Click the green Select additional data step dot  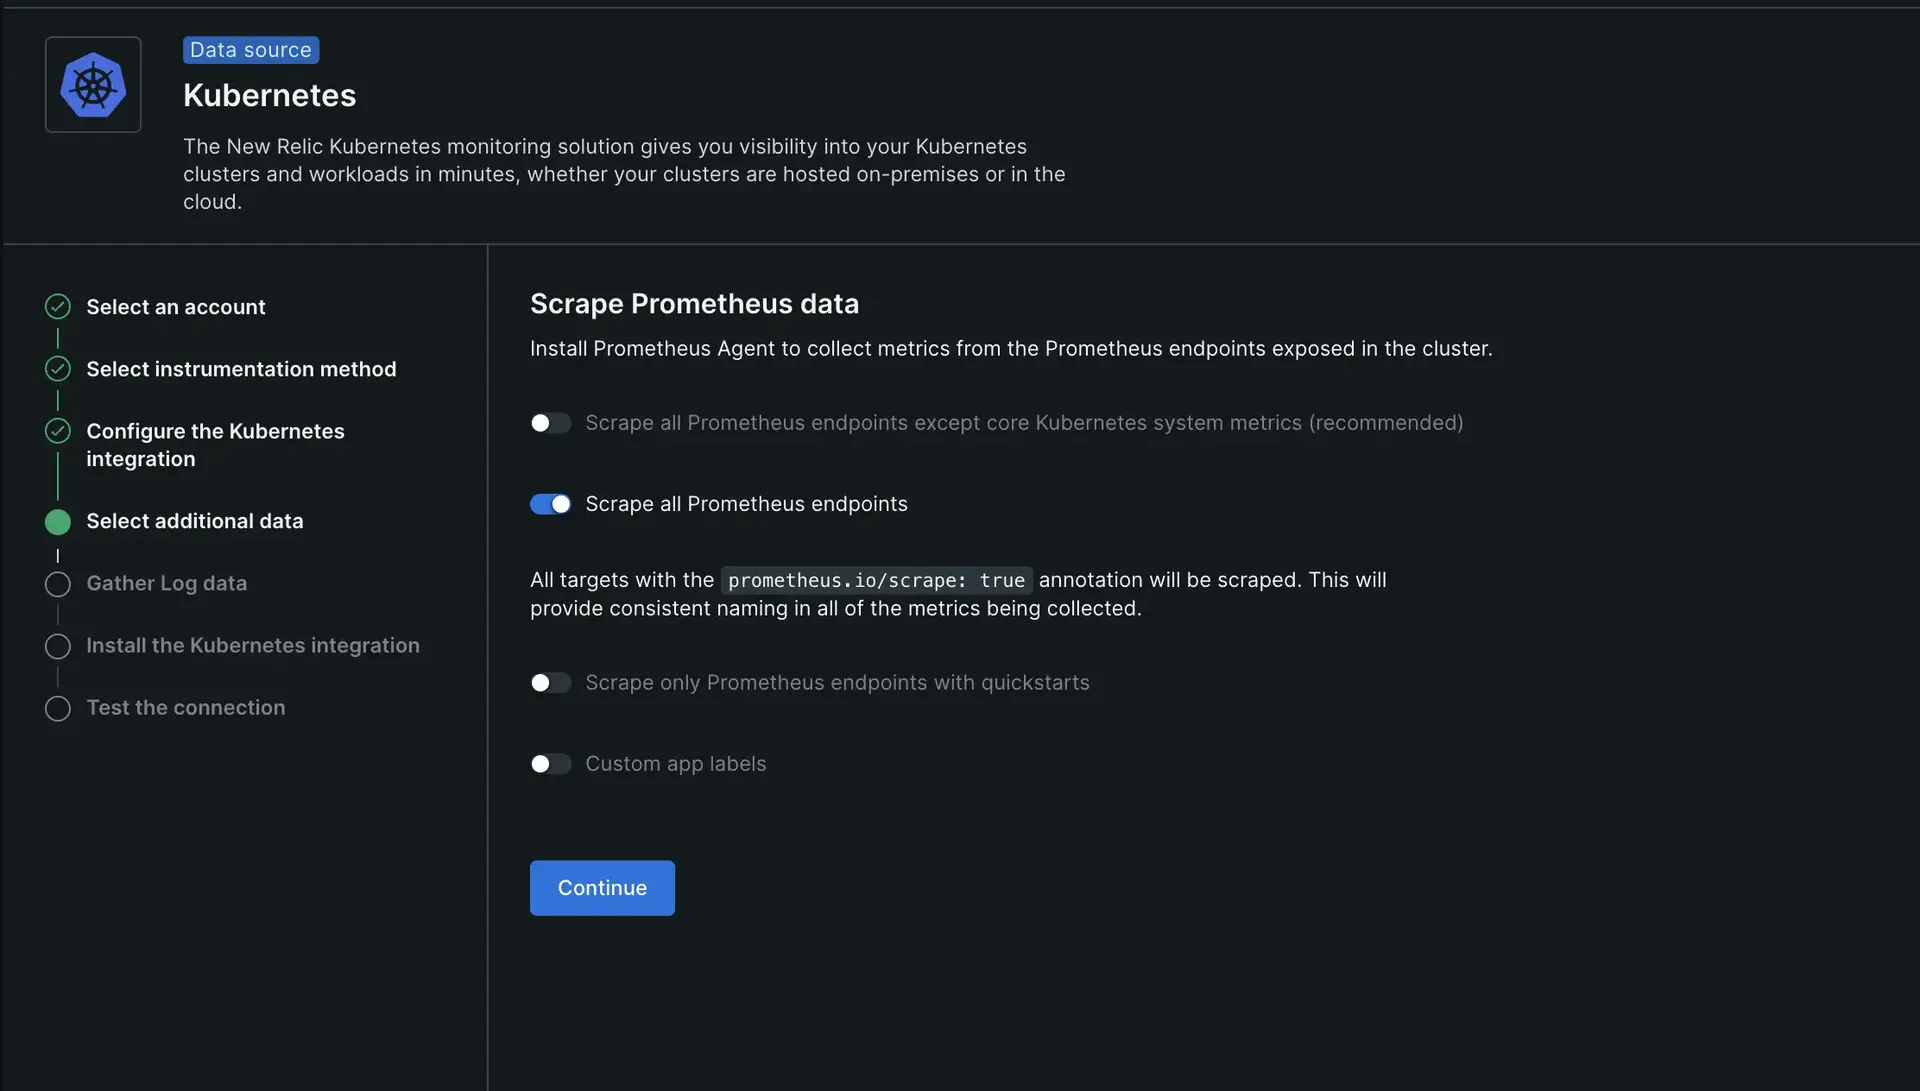58,521
